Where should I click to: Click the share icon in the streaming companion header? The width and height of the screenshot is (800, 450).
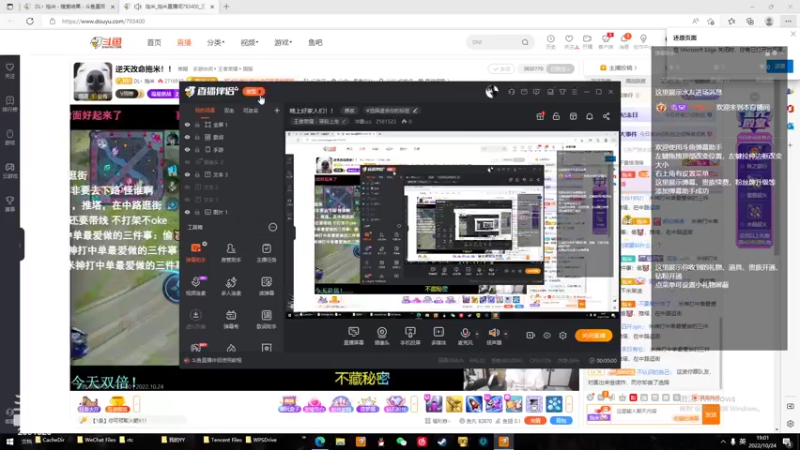coord(606,116)
